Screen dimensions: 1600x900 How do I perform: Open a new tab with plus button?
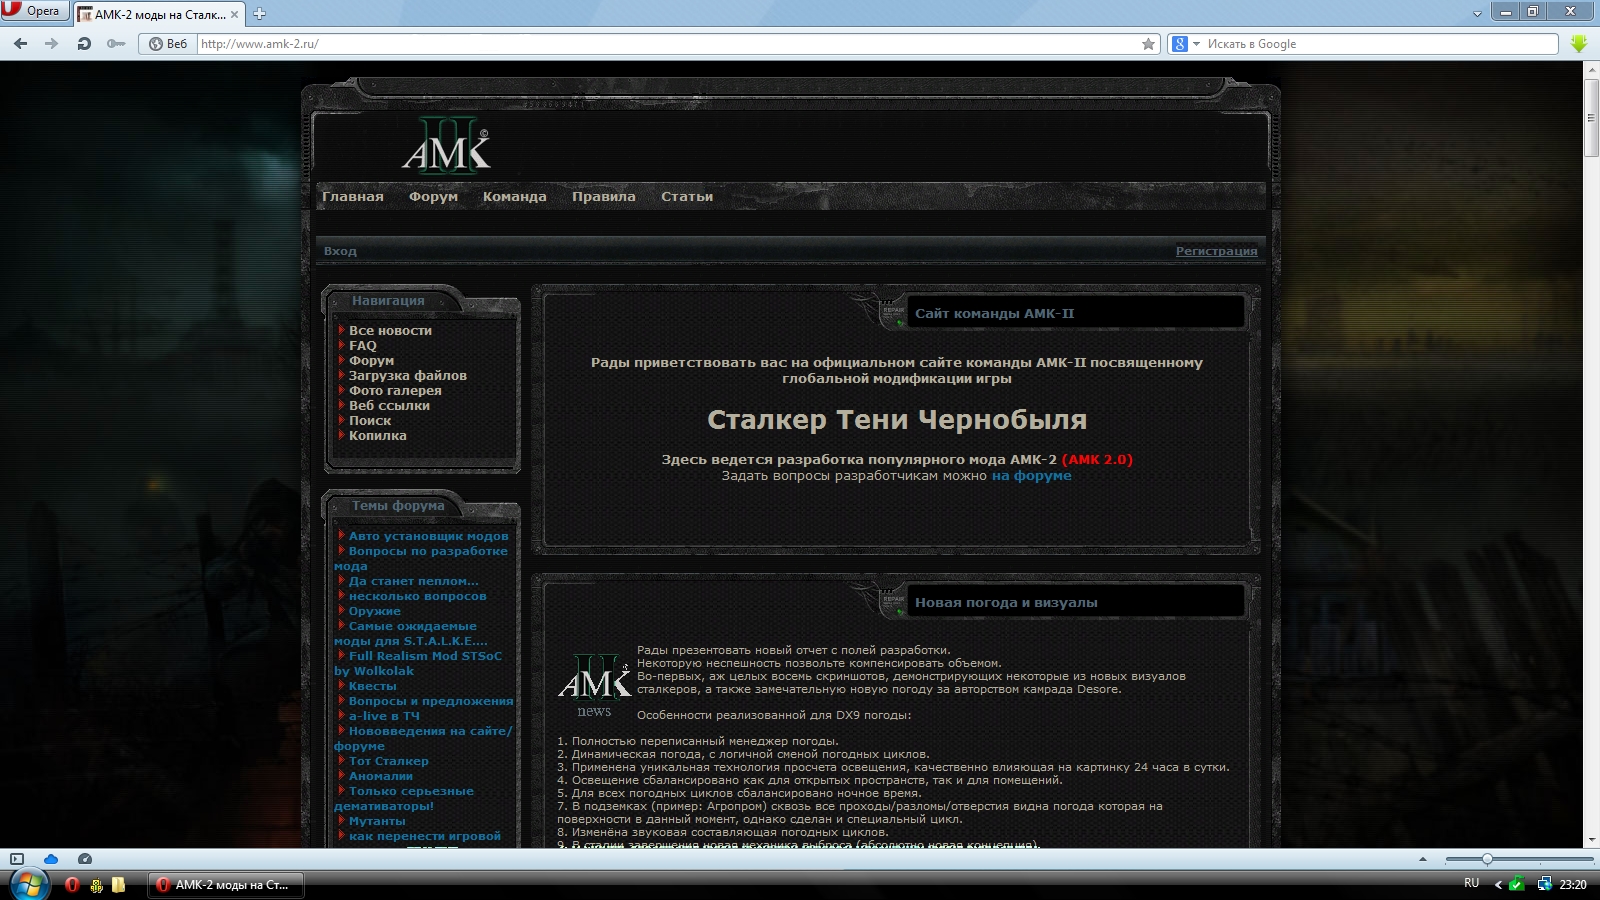pos(259,14)
